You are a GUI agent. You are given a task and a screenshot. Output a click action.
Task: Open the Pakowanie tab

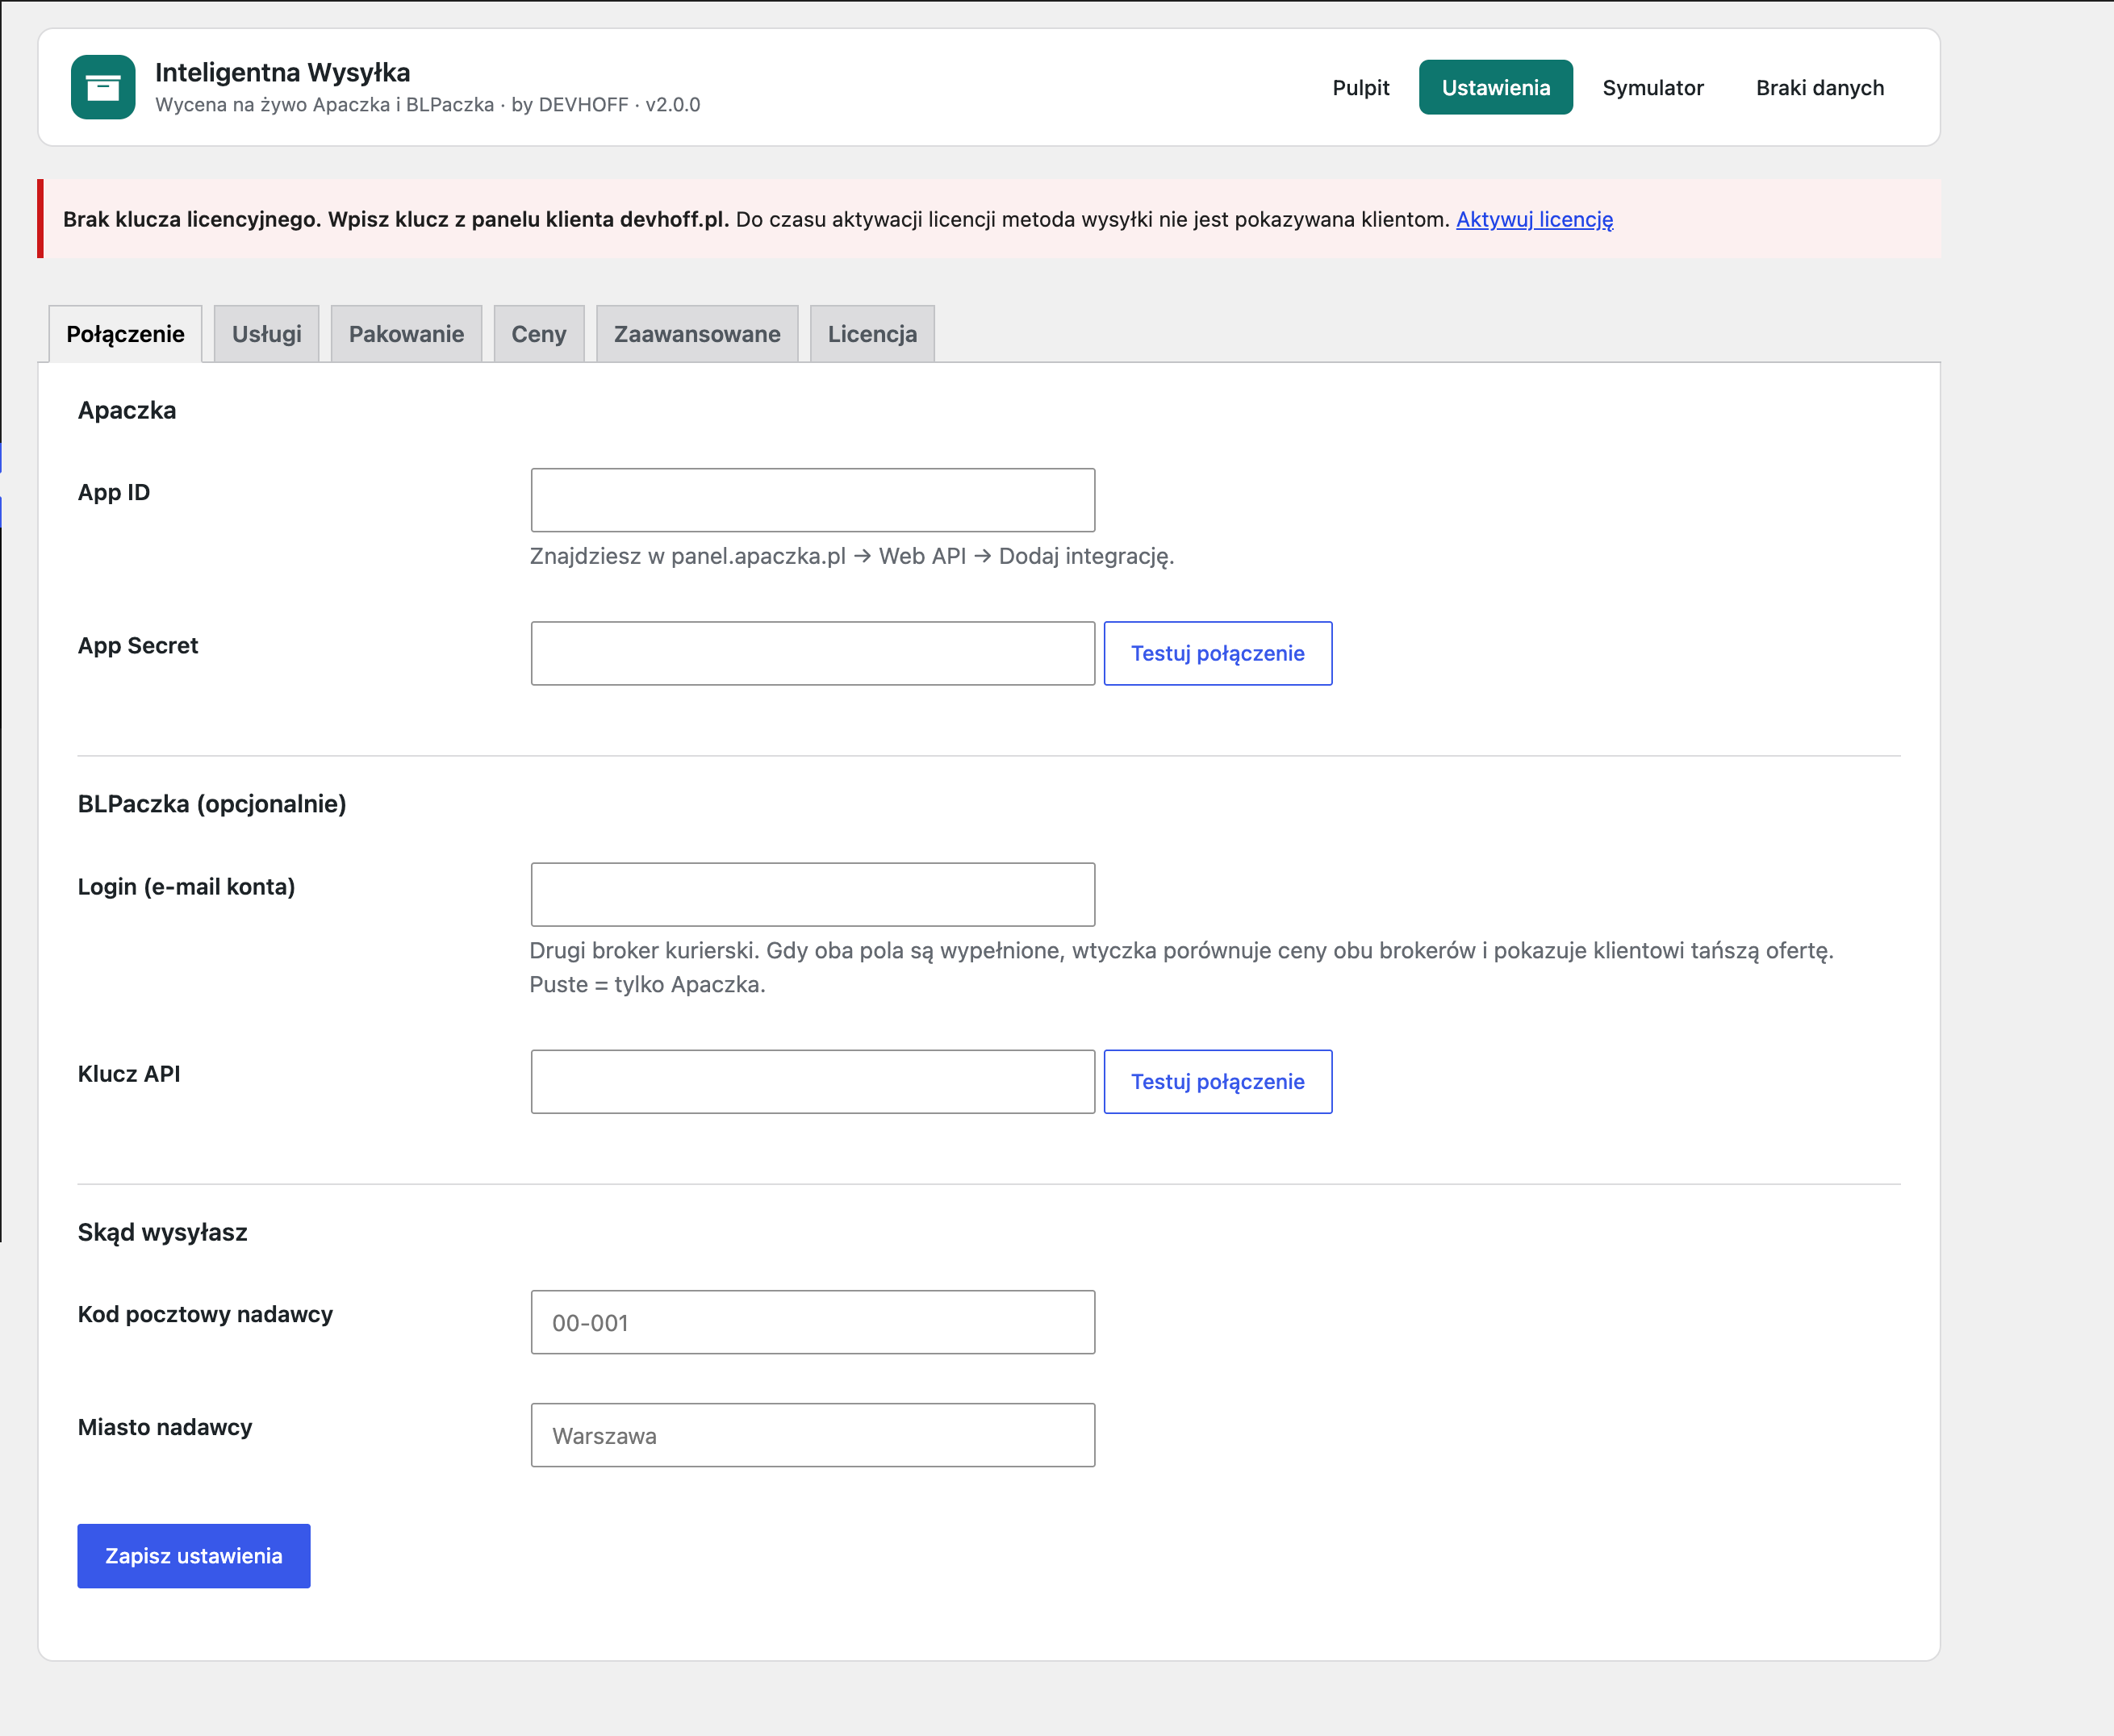pyautogui.click(x=406, y=334)
